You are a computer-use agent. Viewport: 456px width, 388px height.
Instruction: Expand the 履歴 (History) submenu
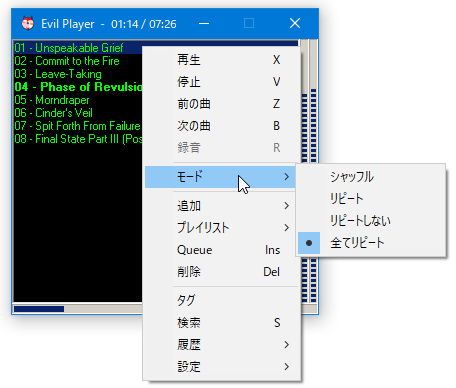[x=222, y=345]
